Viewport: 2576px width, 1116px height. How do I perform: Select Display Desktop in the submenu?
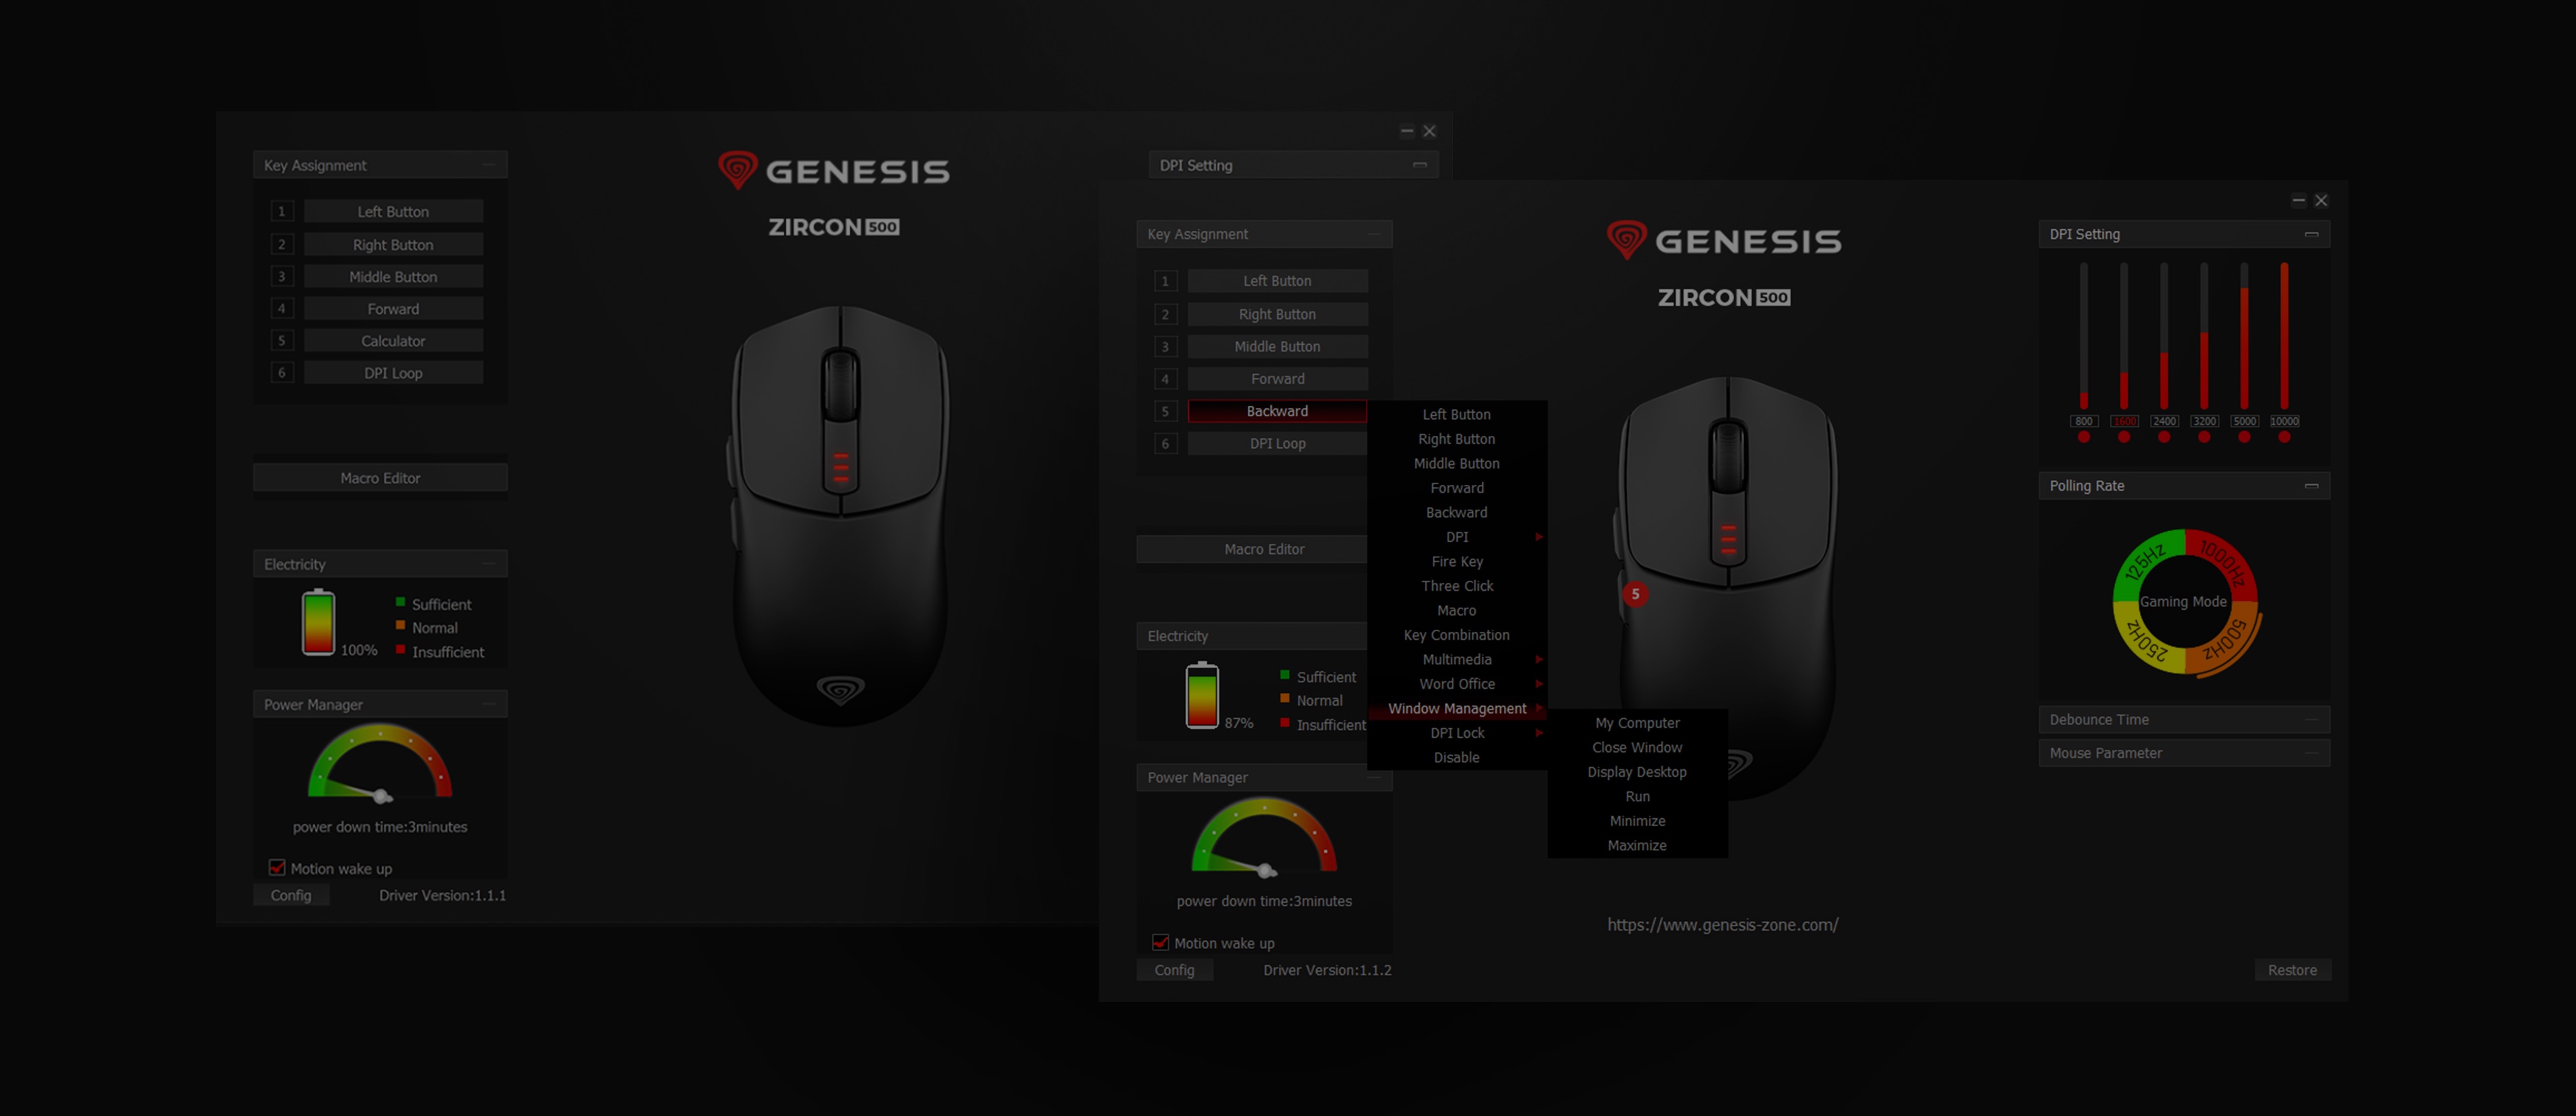click(1637, 772)
